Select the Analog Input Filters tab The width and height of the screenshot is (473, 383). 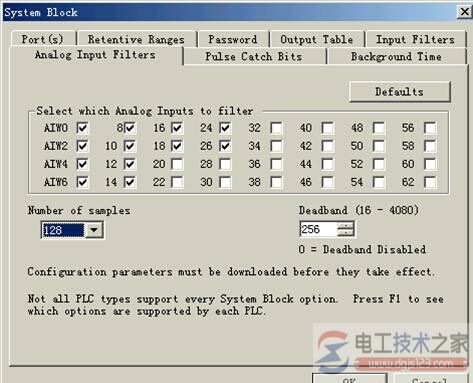click(95, 55)
